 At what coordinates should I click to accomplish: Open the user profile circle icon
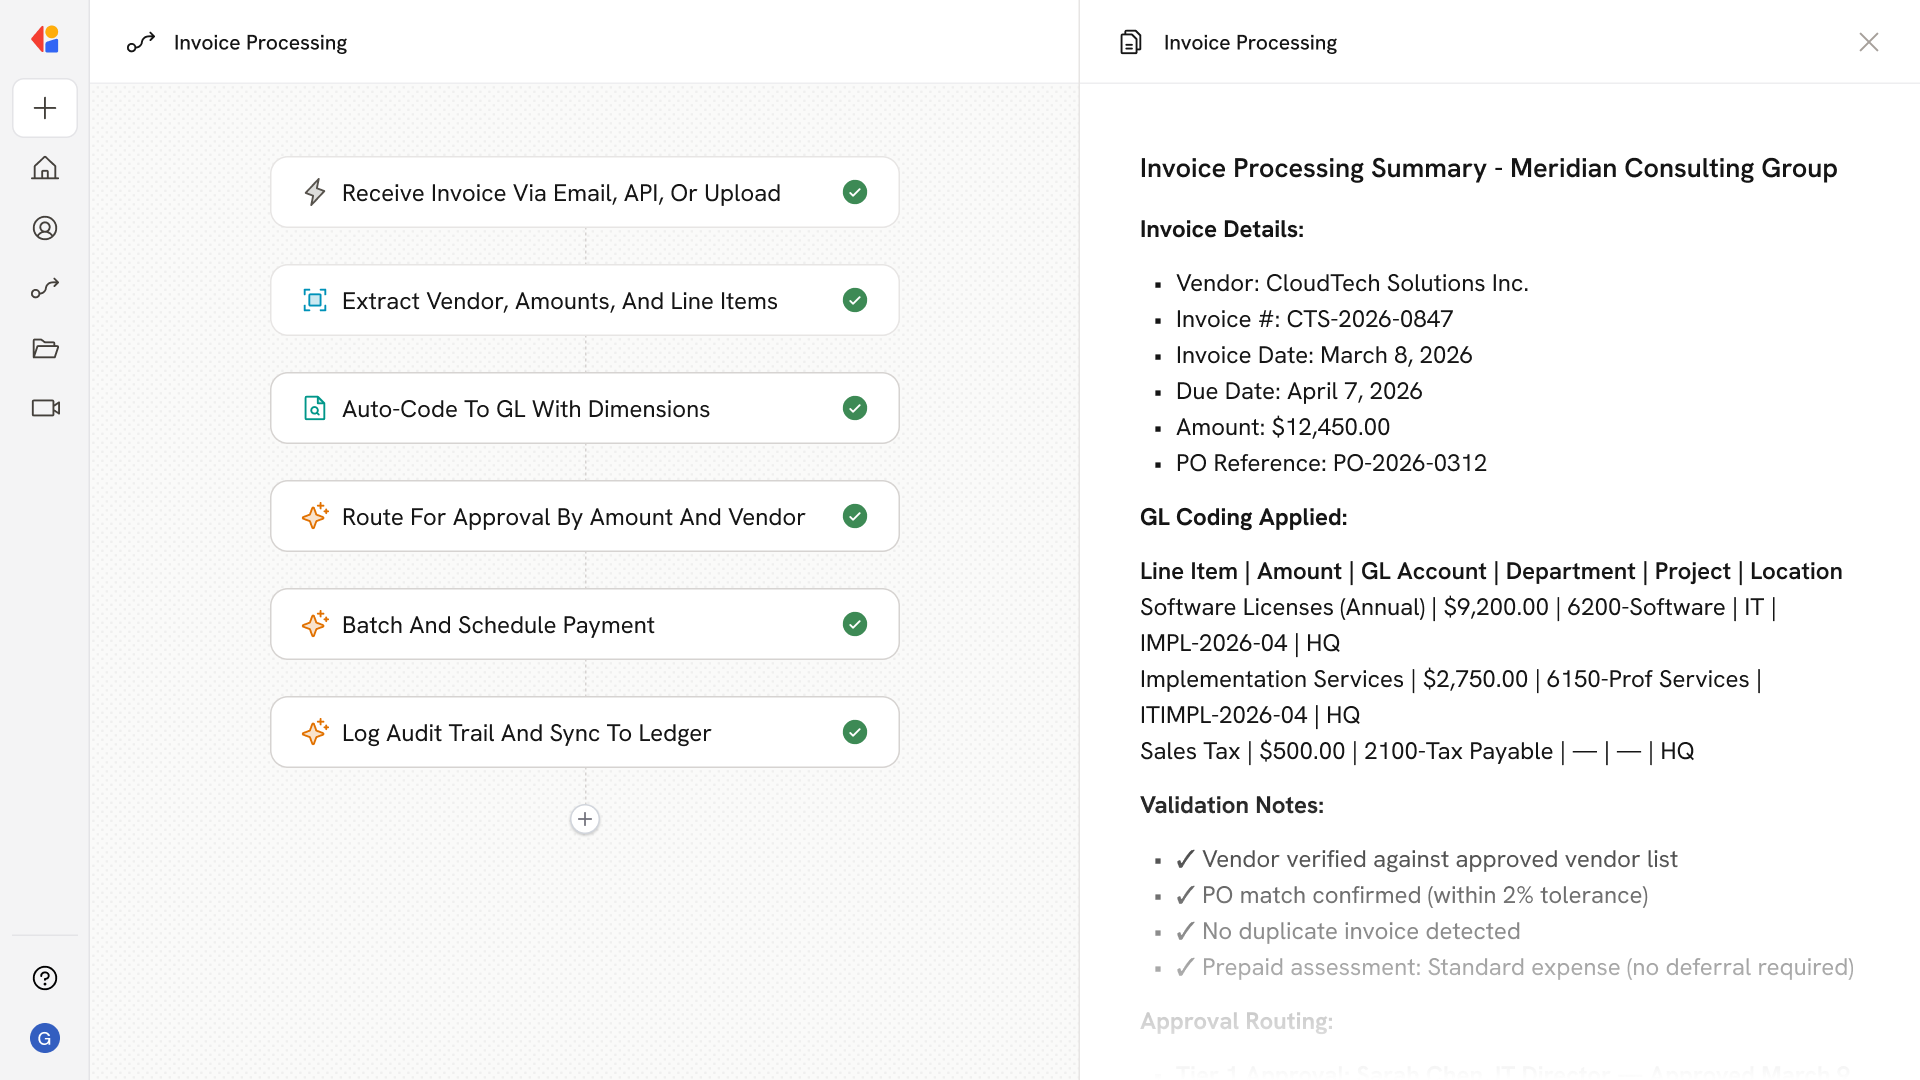[45, 228]
